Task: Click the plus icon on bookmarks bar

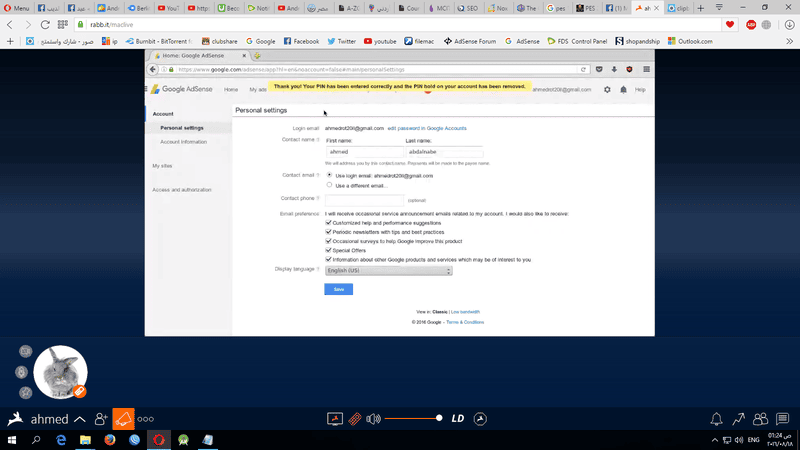Action: click(x=10, y=41)
